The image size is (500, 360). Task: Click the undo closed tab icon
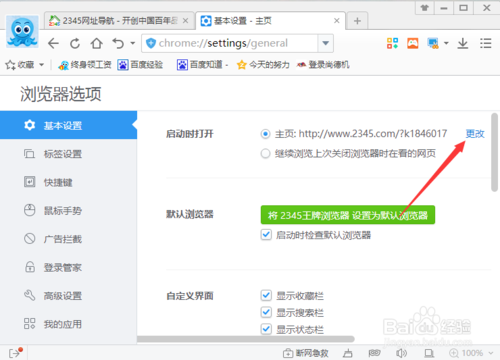point(118,43)
